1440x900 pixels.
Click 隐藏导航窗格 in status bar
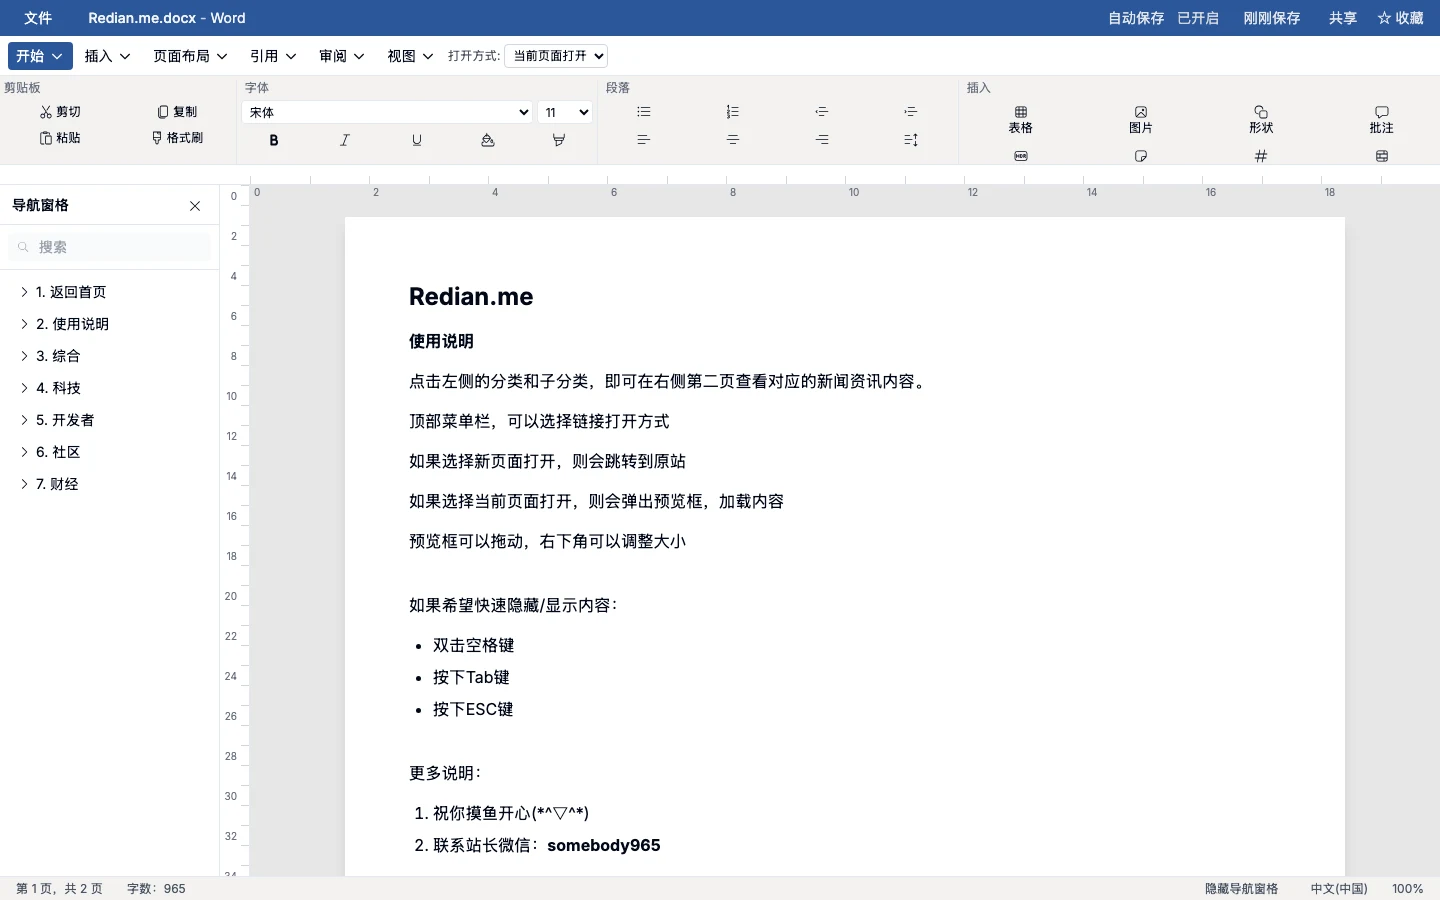tap(1241, 889)
